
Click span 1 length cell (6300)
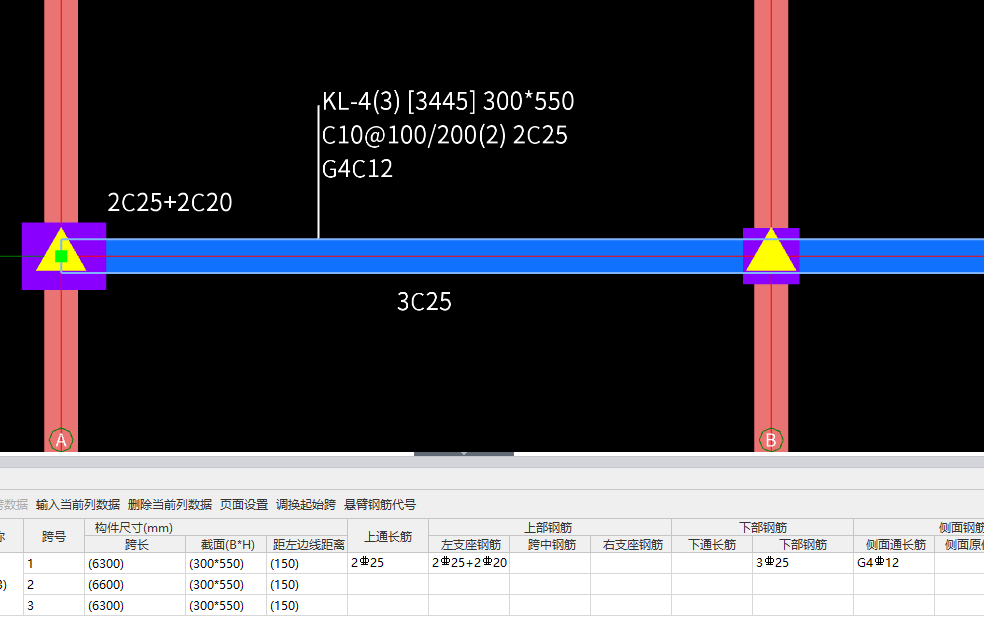(135, 563)
